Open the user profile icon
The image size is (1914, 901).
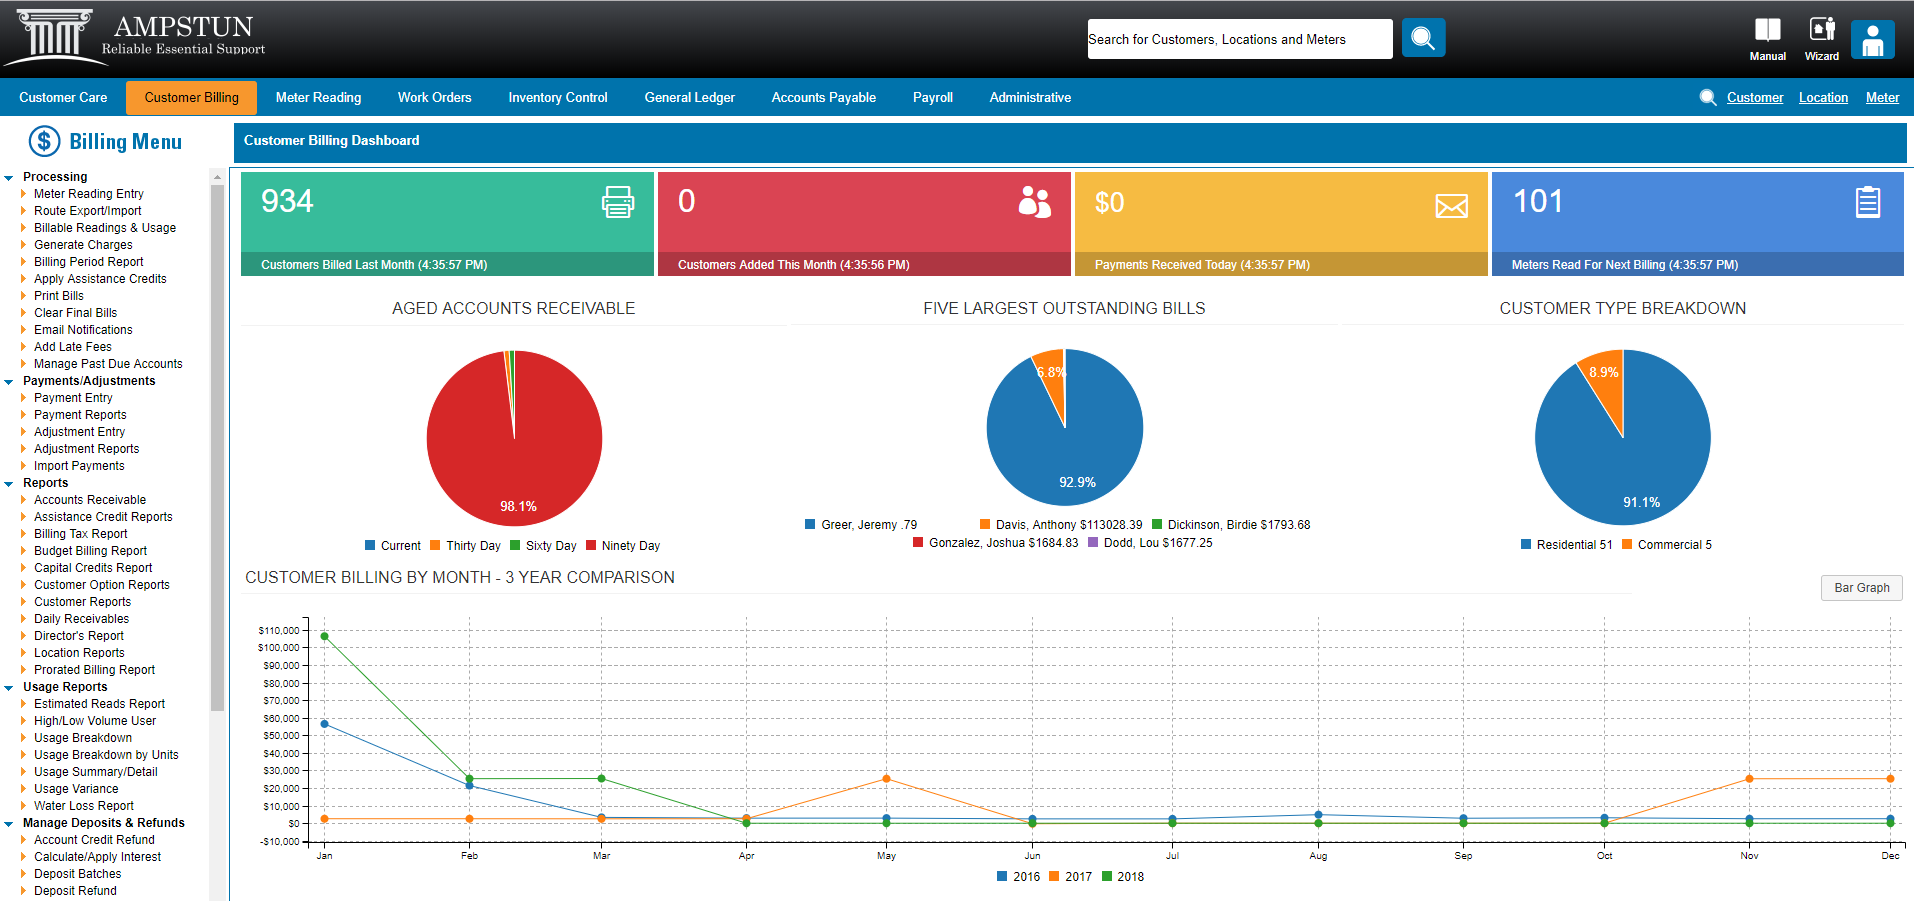[x=1872, y=40]
